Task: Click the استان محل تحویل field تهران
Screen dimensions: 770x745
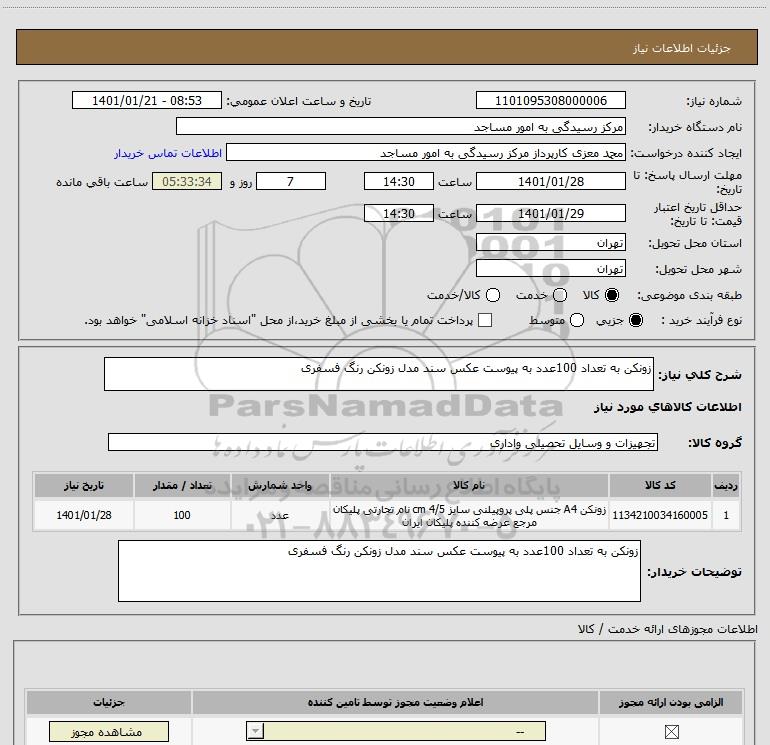Action: coord(550,243)
